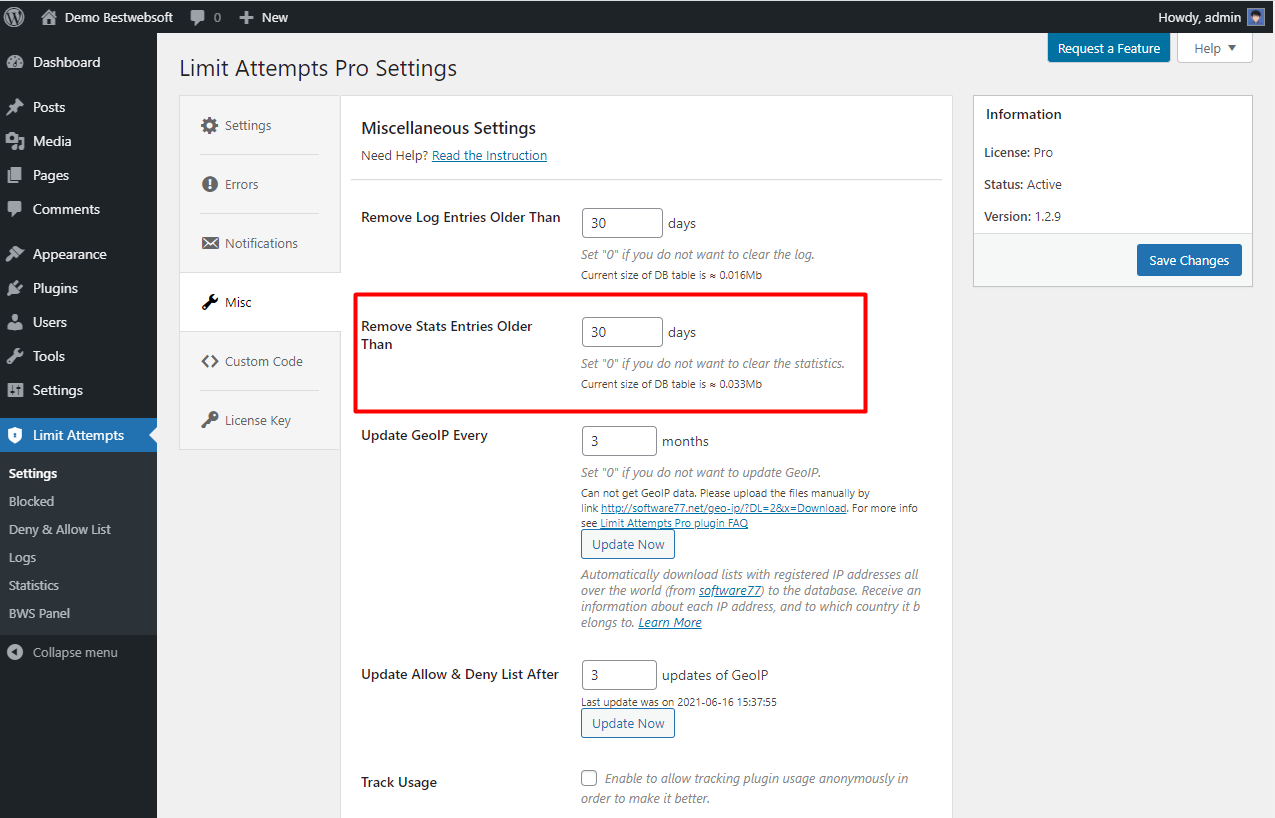Click the Dashboard gauge icon
This screenshot has width=1275, height=818.
click(x=15, y=62)
